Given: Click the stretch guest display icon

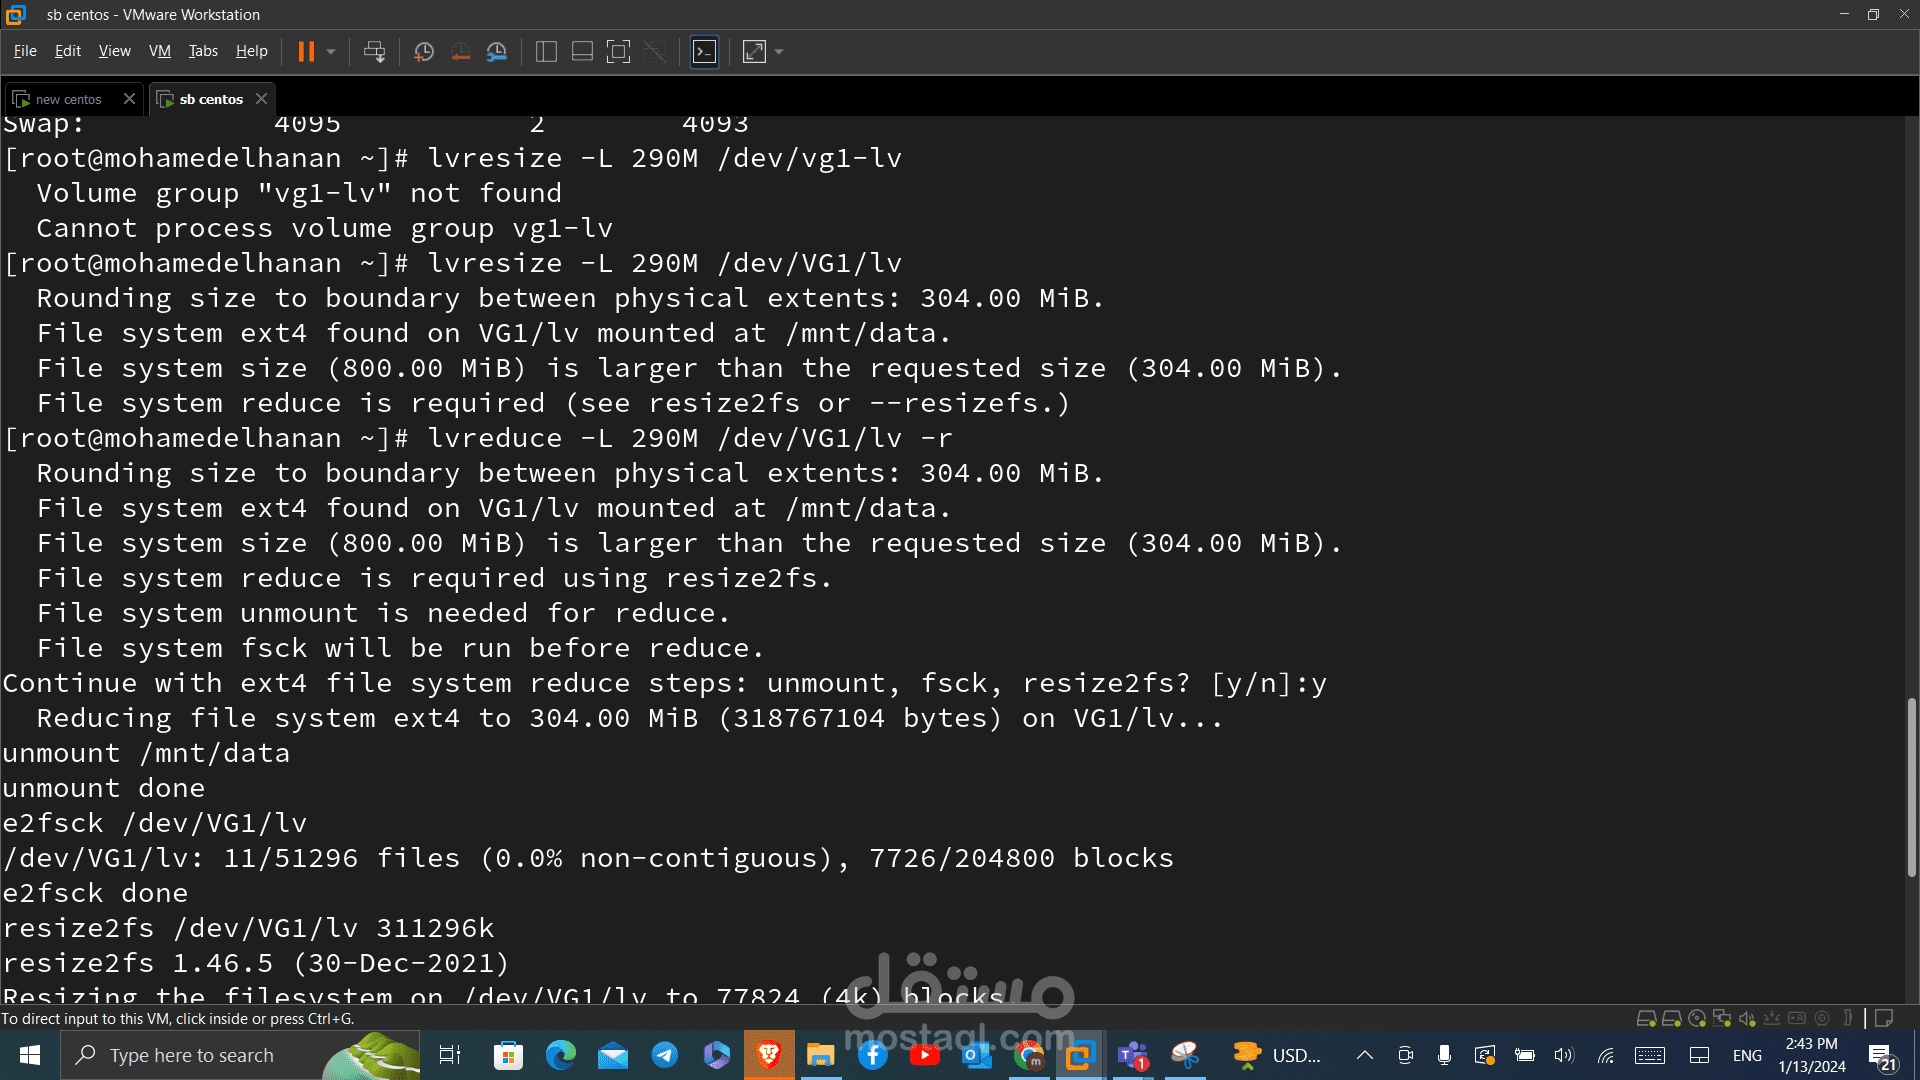Looking at the screenshot, I should pyautogui.click(x=754, y=52).
